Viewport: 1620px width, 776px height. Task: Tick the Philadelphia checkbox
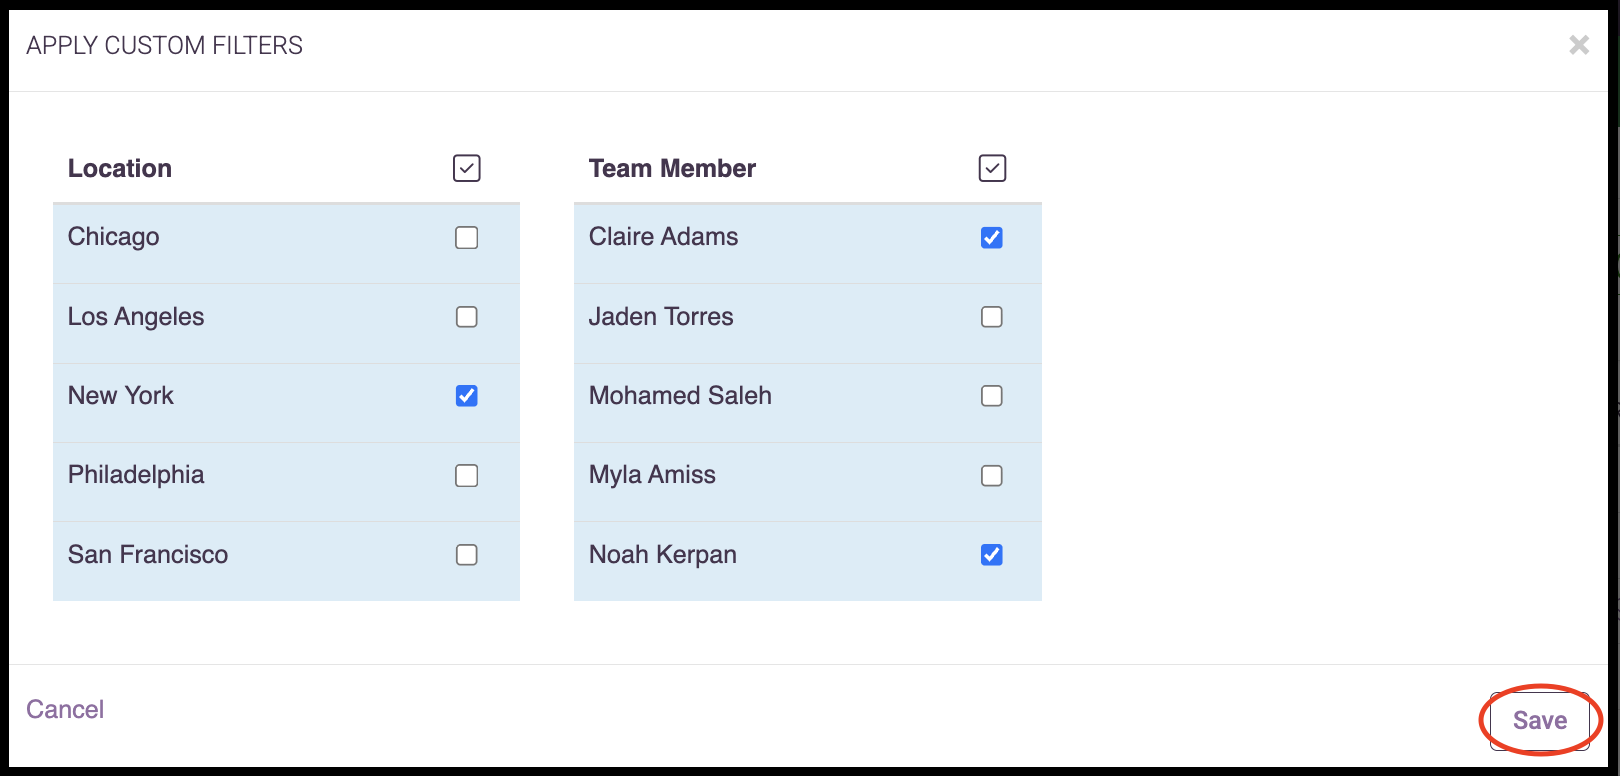pos(467,476)
